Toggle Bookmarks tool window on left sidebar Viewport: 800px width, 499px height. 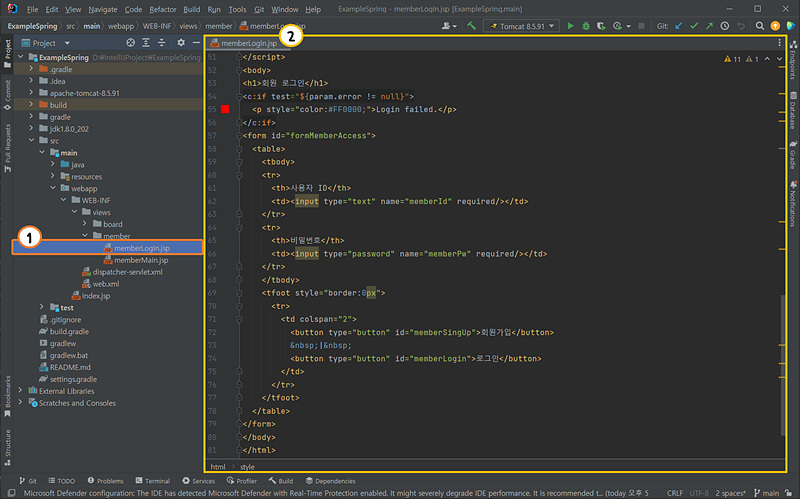(x=7, y=396)
